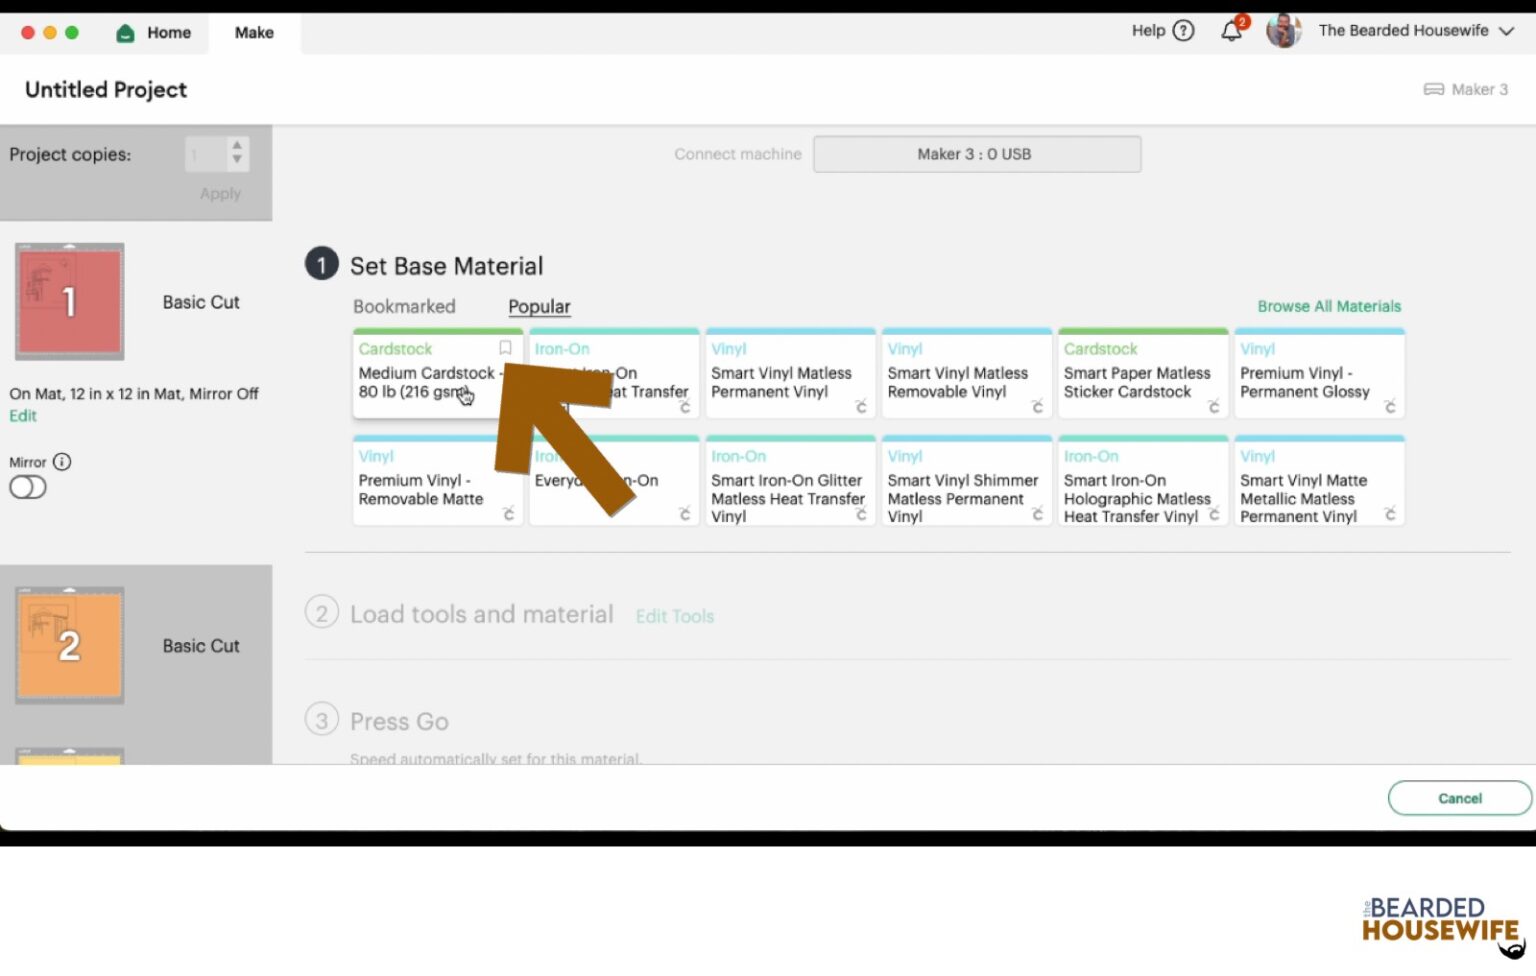Click the bookmark icon on Medium Cardstock
Viewport: 1536px width, 976px height.
point(505,348)
